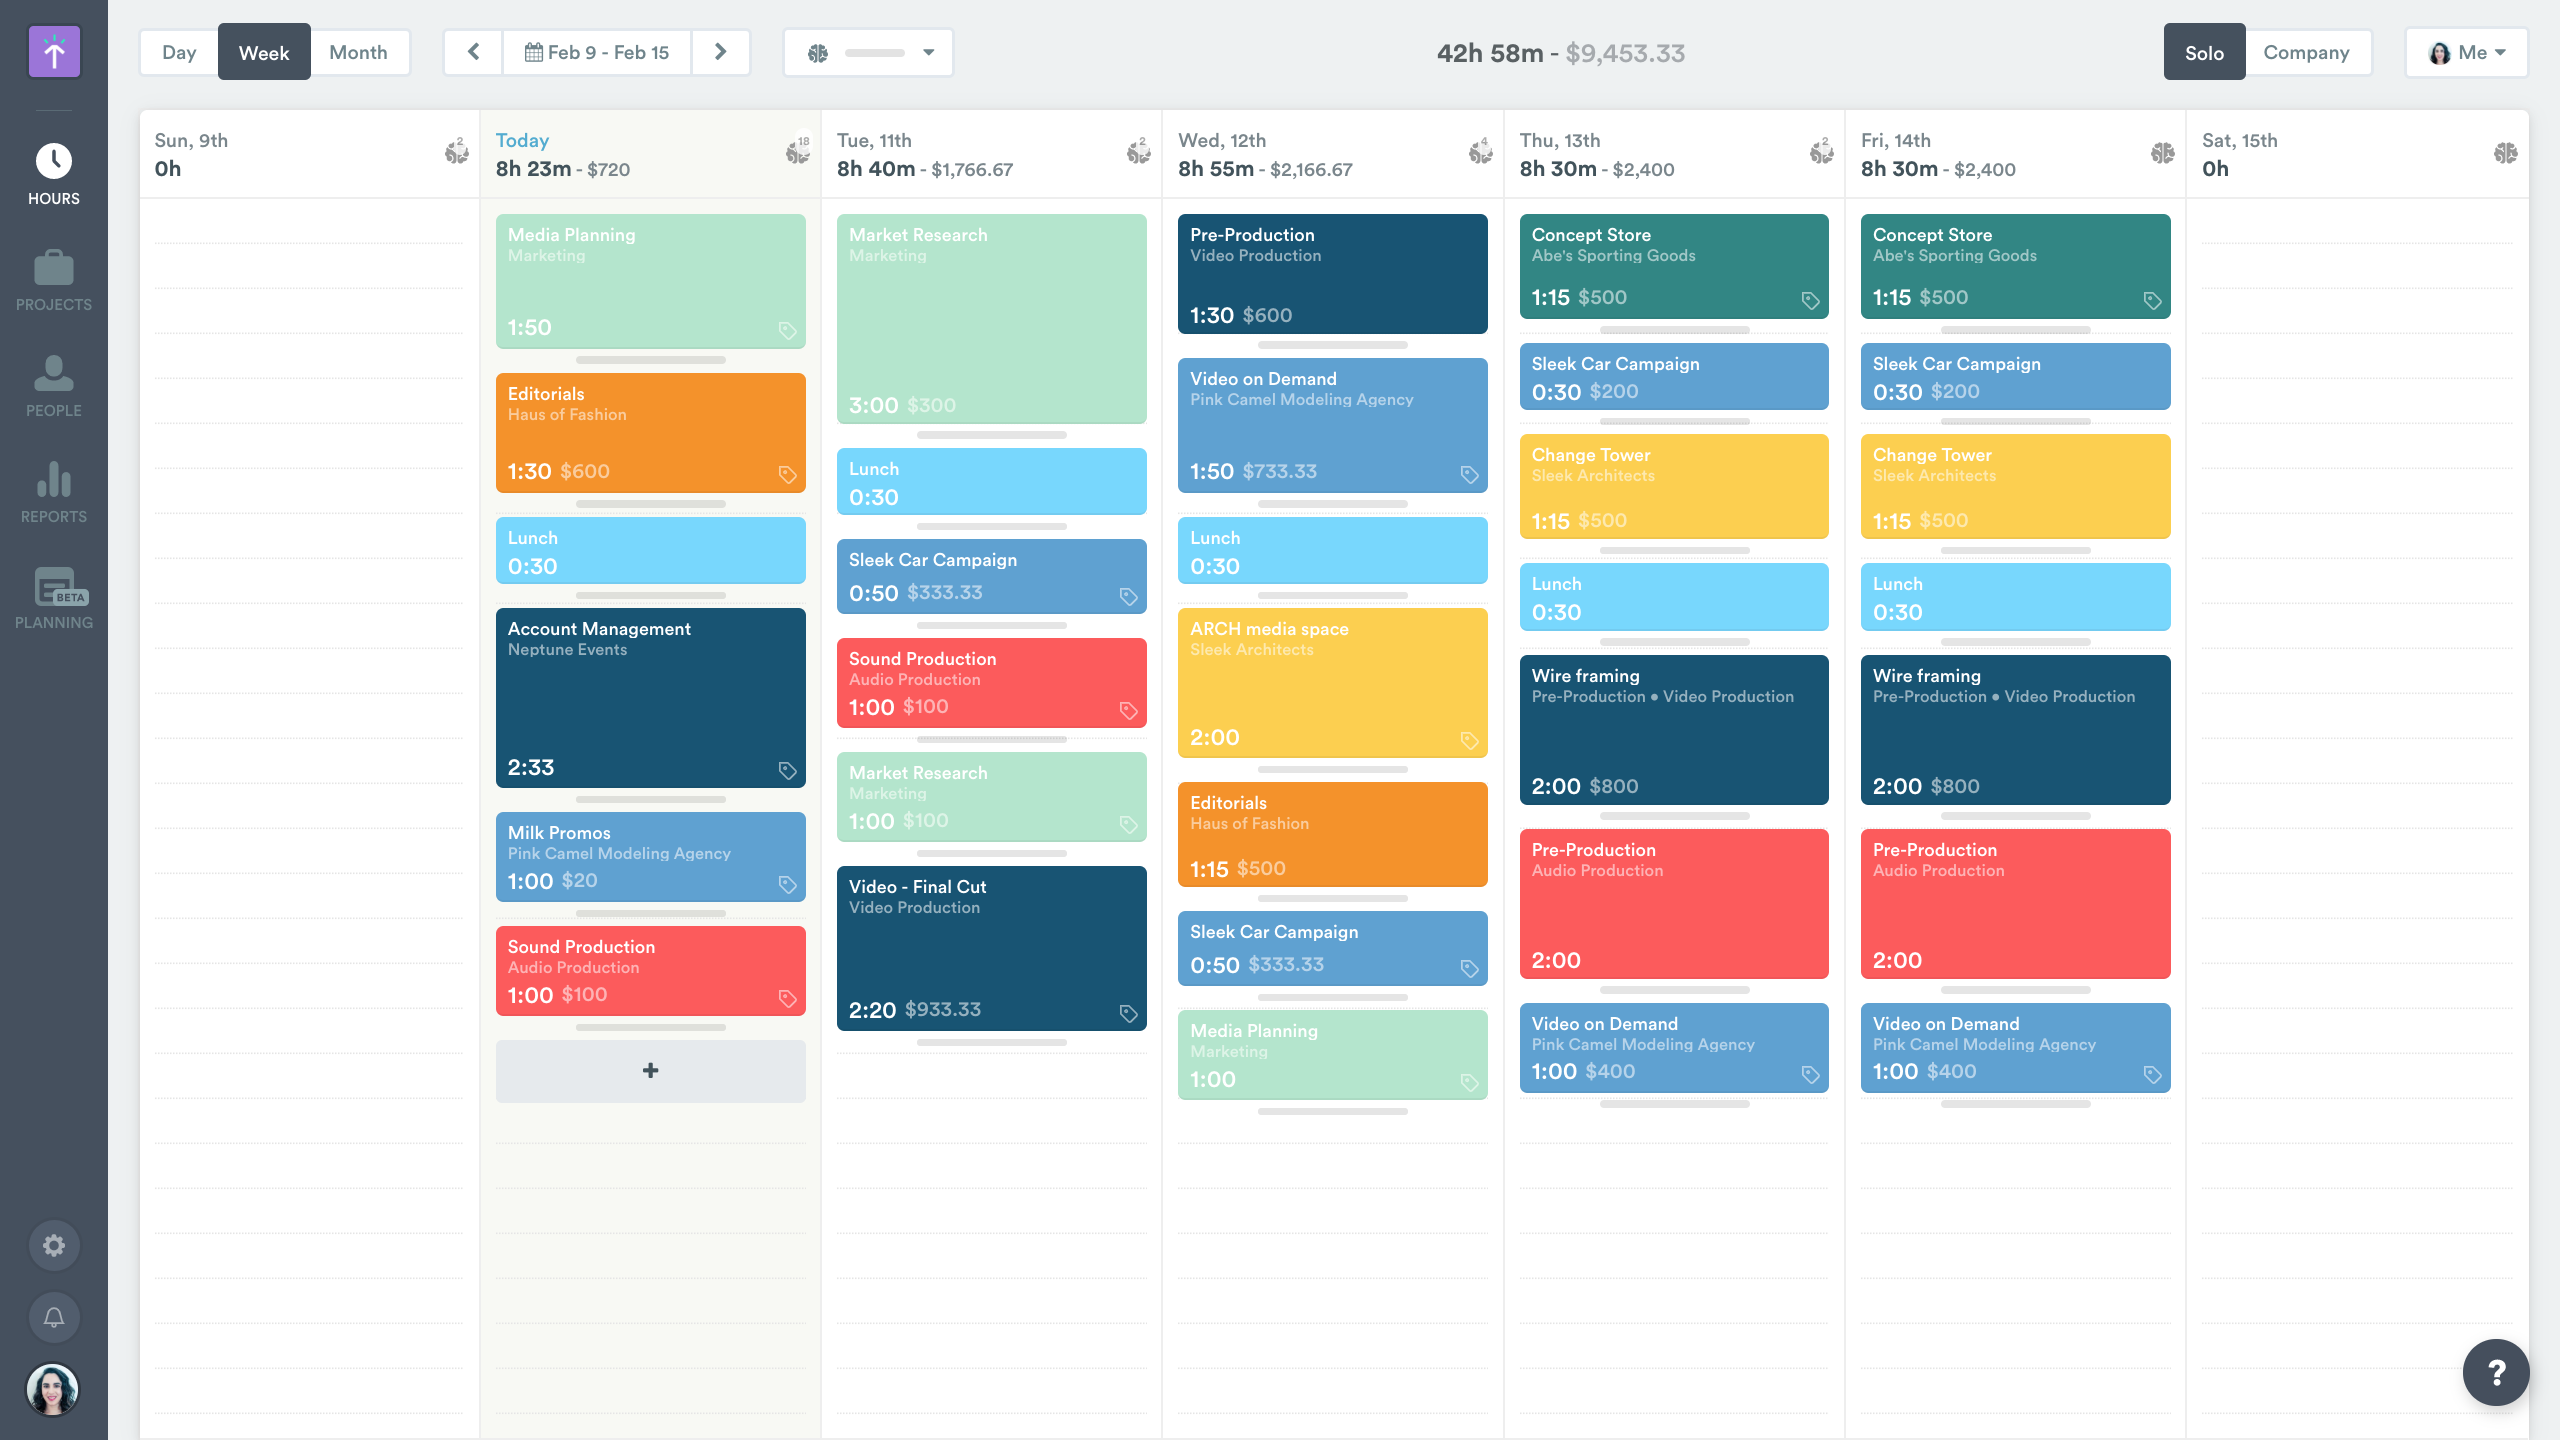Click the tag icon on Editorials Monday entry
Screen dimensions: 2560x1440
[787, 474]
